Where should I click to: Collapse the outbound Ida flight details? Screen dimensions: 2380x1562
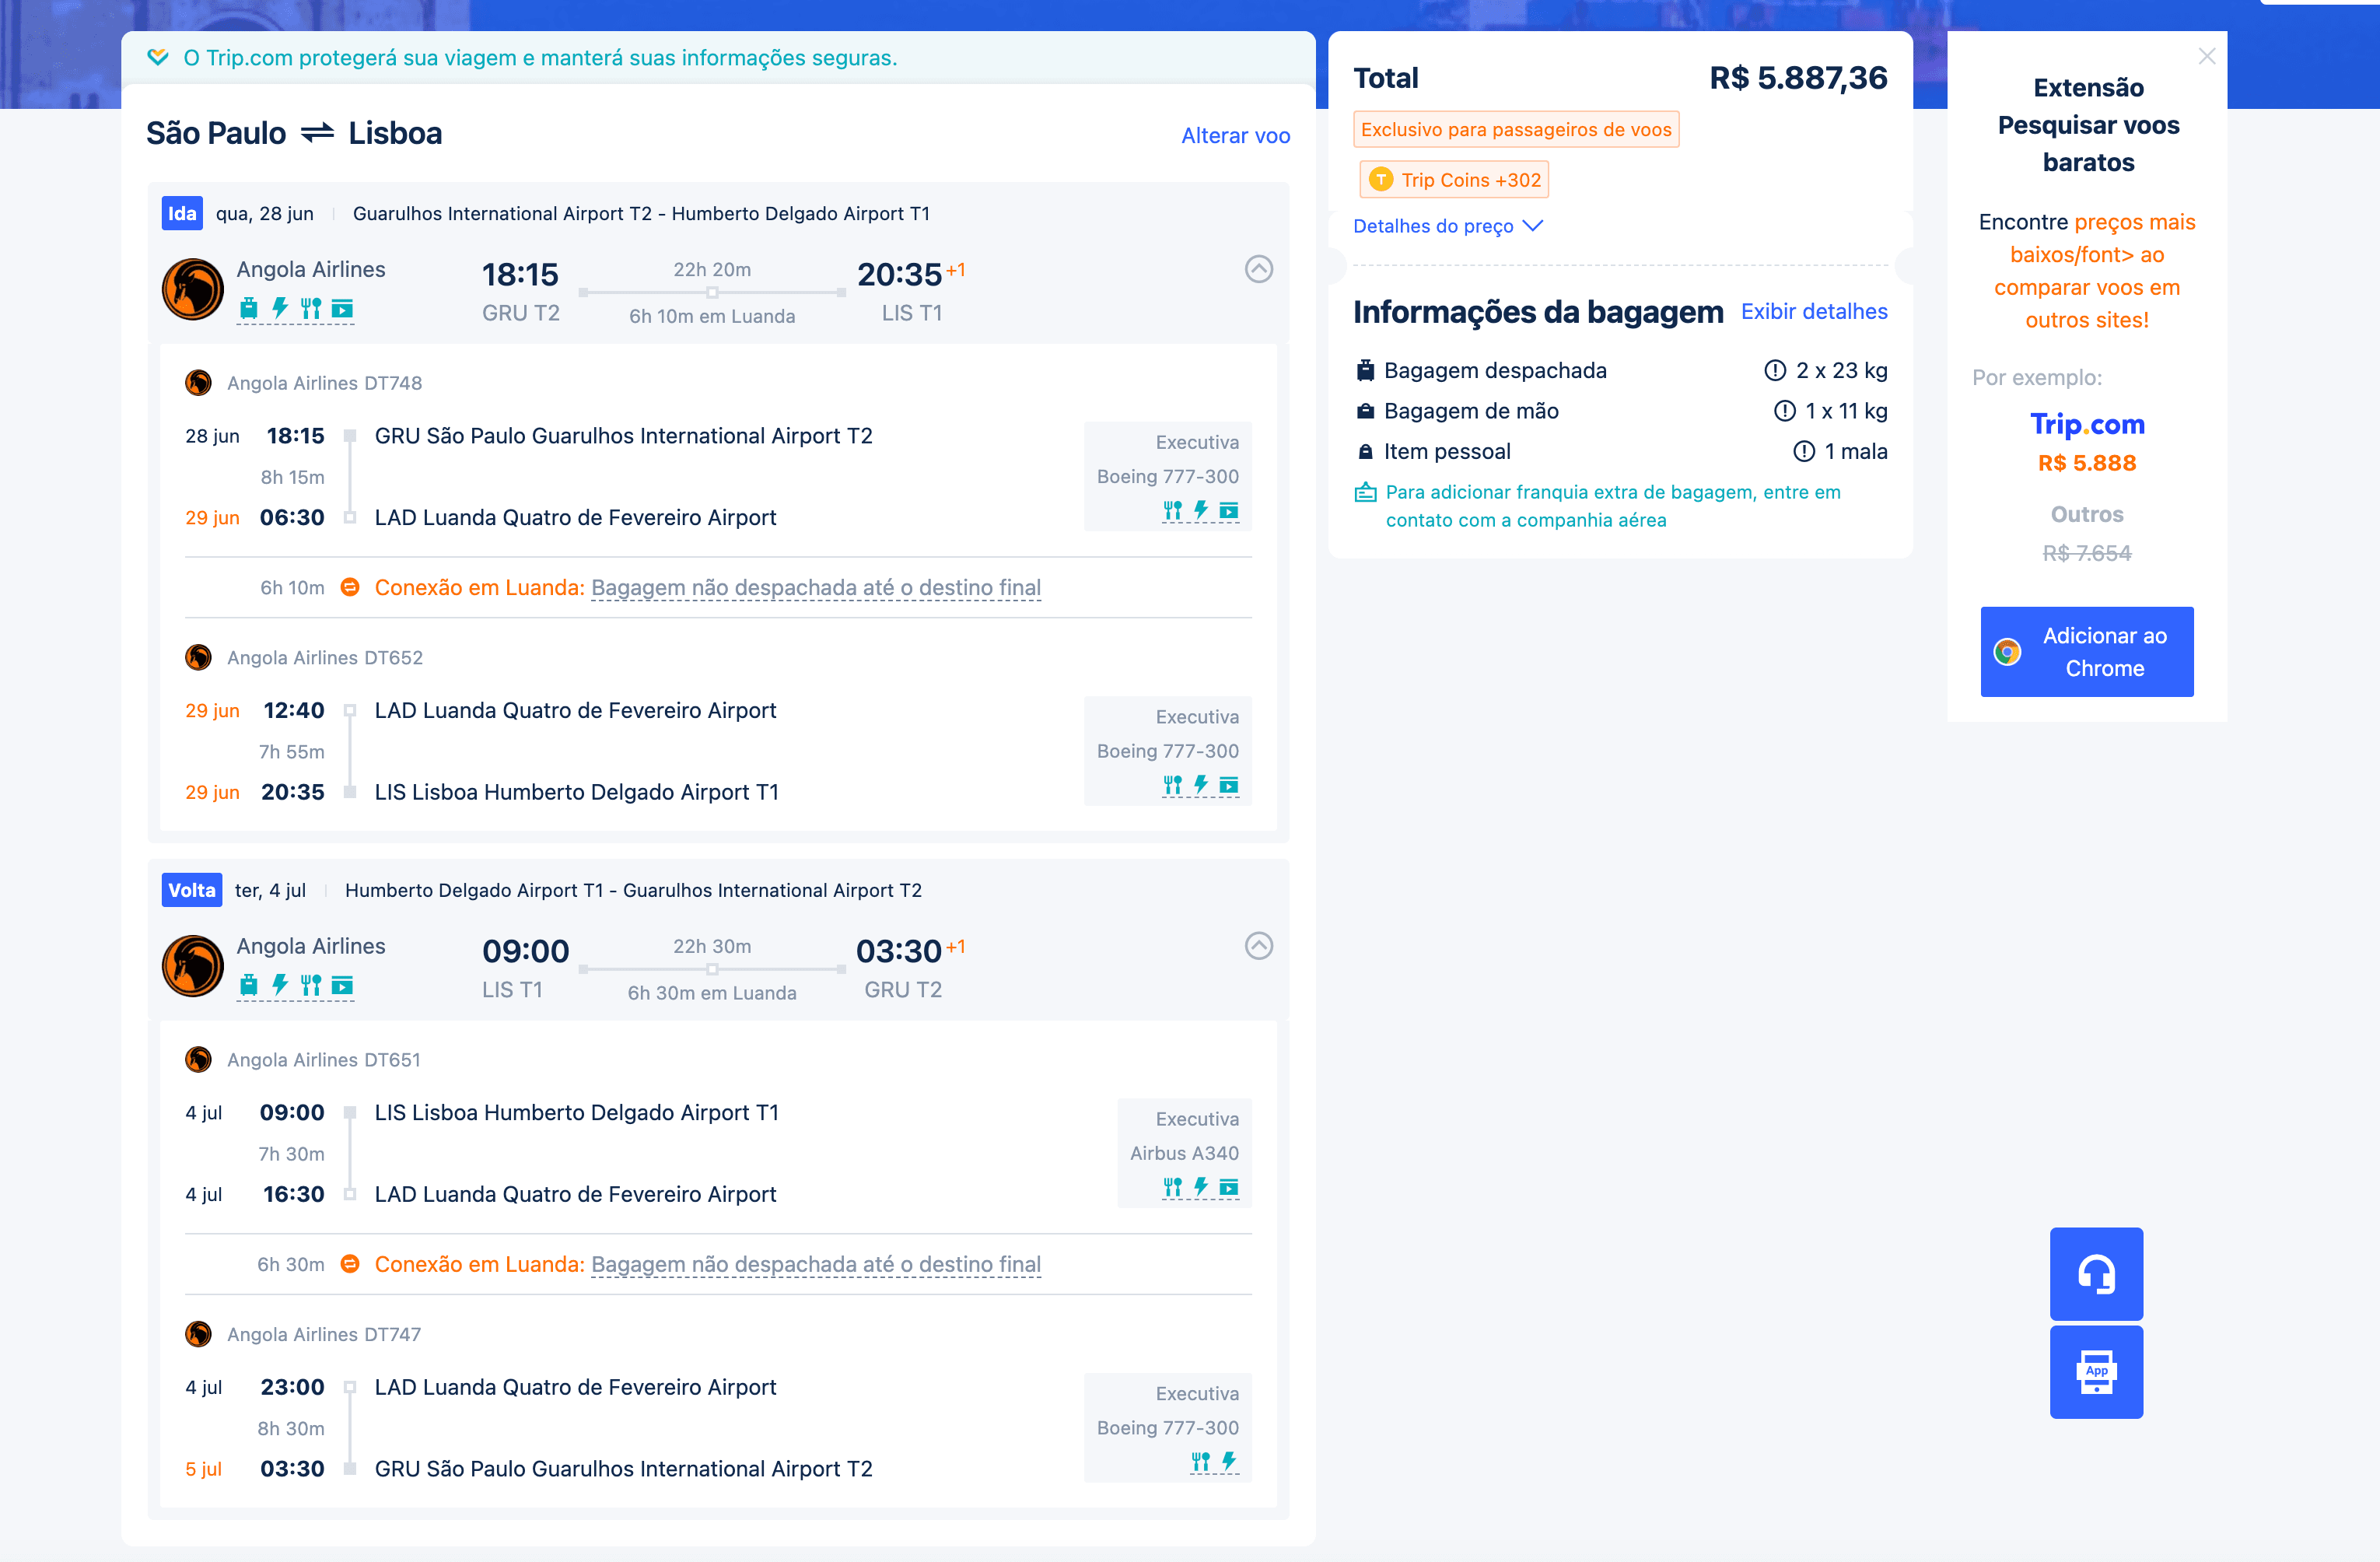(x=1258, y=269)
